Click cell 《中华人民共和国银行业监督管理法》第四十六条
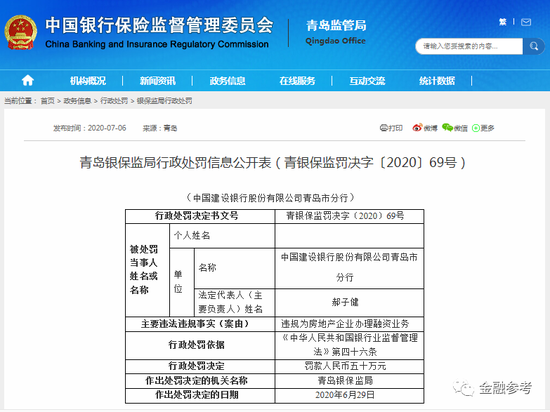This screenshot has height=412, width=550. tap(350, 345)
